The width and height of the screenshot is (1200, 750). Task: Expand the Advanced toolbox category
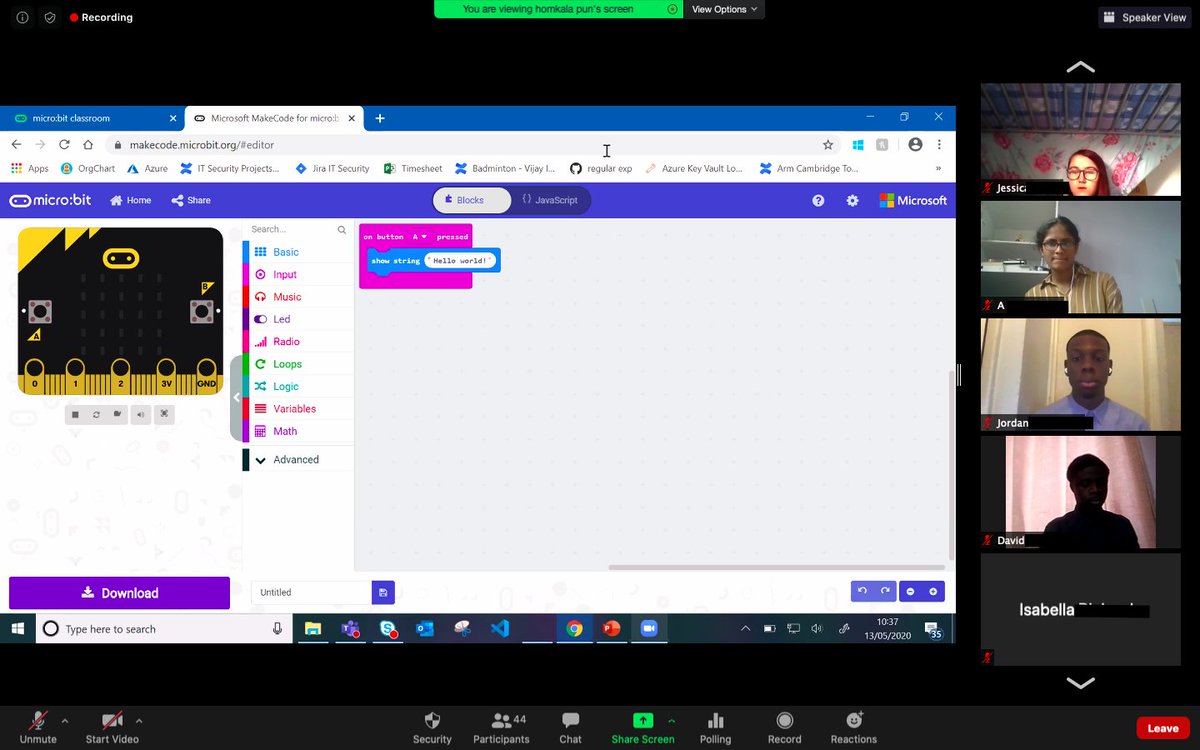(x=298, y=460)
